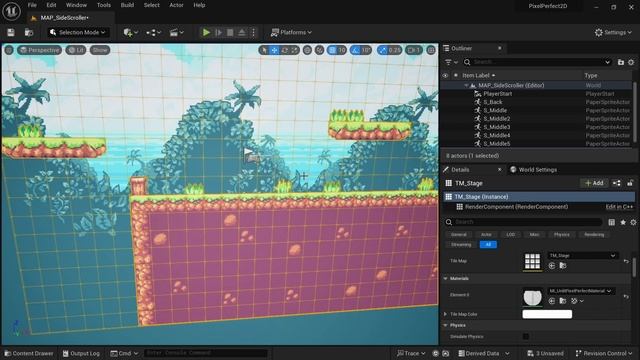This screenshot has width=640, height=360.
Task: Toggle property matrix grid icon in Details
Action: [611, 222]
